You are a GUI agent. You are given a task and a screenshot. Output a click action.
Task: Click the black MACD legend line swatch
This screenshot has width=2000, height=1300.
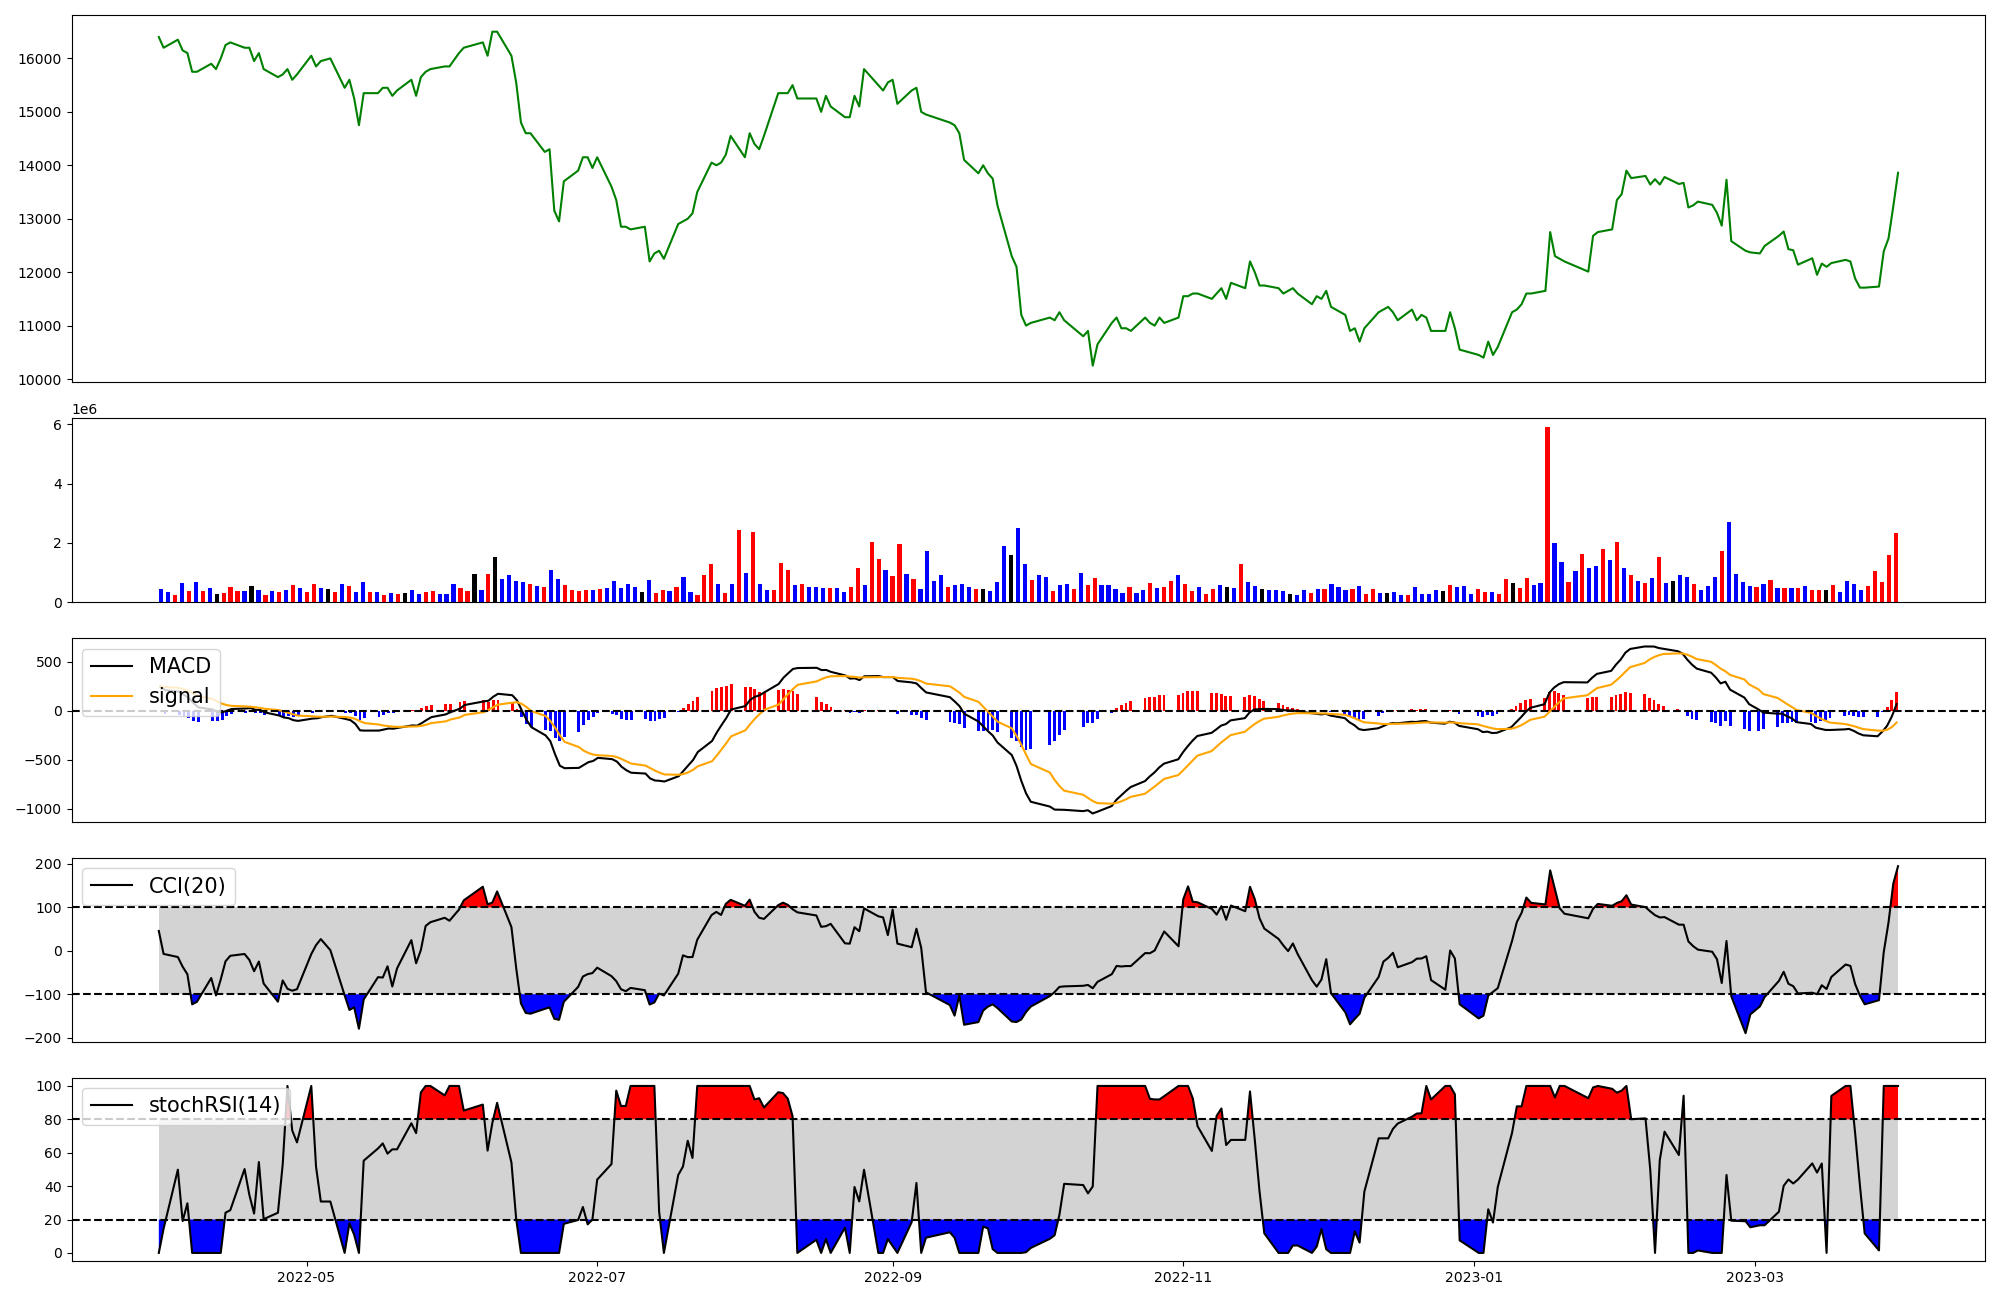click(111, 666)
